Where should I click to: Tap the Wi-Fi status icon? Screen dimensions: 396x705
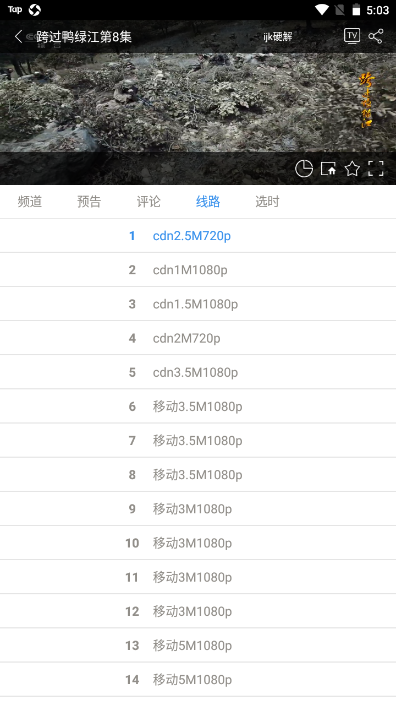322,10
